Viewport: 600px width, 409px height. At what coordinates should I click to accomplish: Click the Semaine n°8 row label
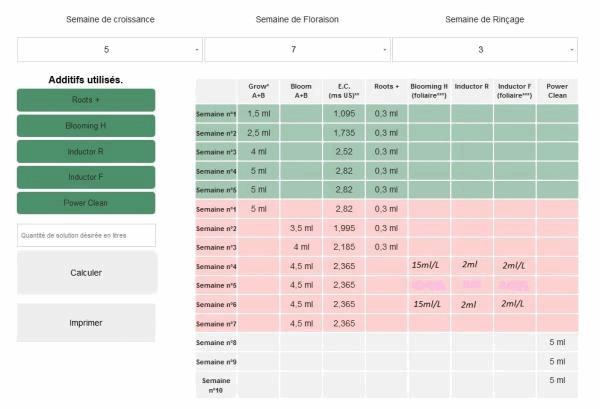point(216,343)
